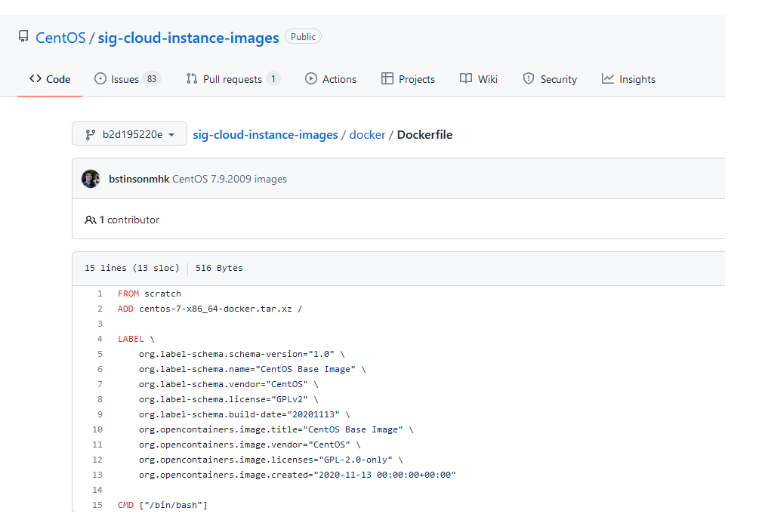Click the Wiki book icon
The width and height of the screenshot is (761, 517).
tap(466, 79)
